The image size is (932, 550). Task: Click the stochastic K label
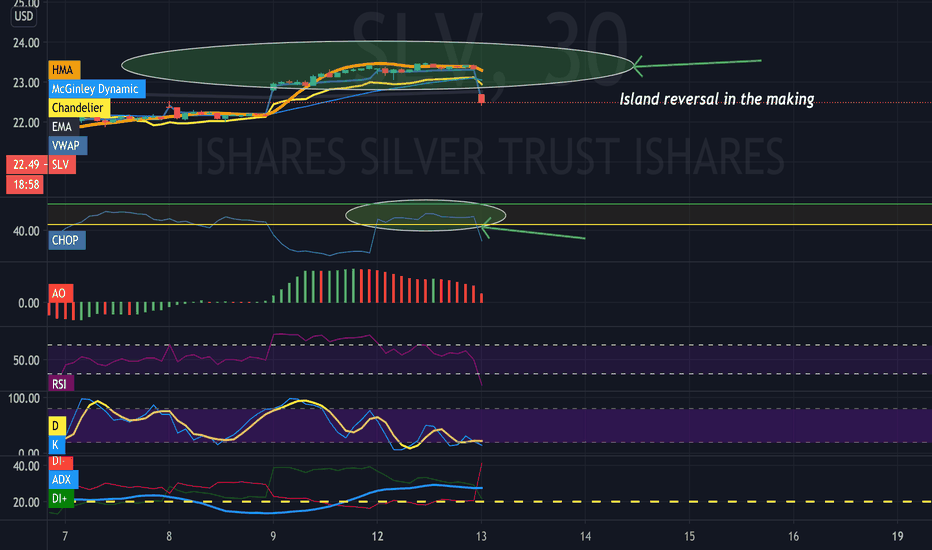[56, 445]
